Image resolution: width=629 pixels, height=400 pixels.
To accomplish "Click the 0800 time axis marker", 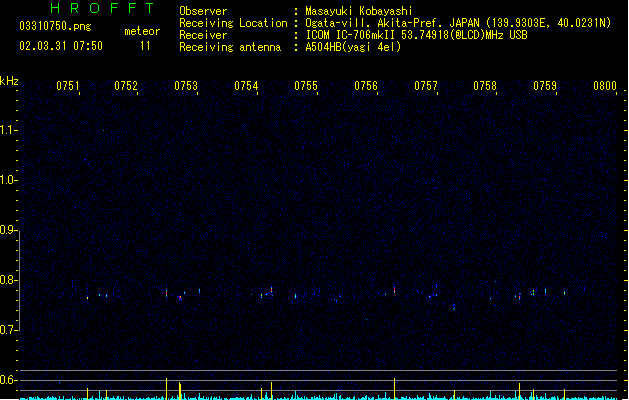I will 605,86.
